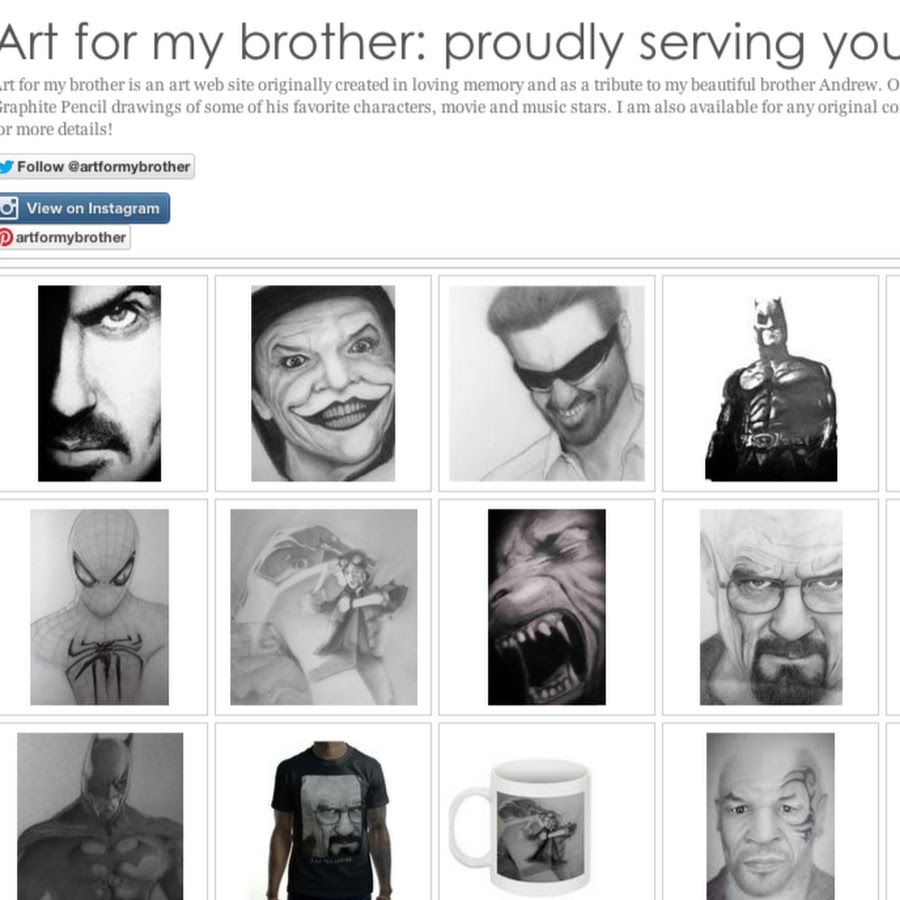
Task: Open the Jack Nicholson Joker drawing
Action: pos(323,383)
